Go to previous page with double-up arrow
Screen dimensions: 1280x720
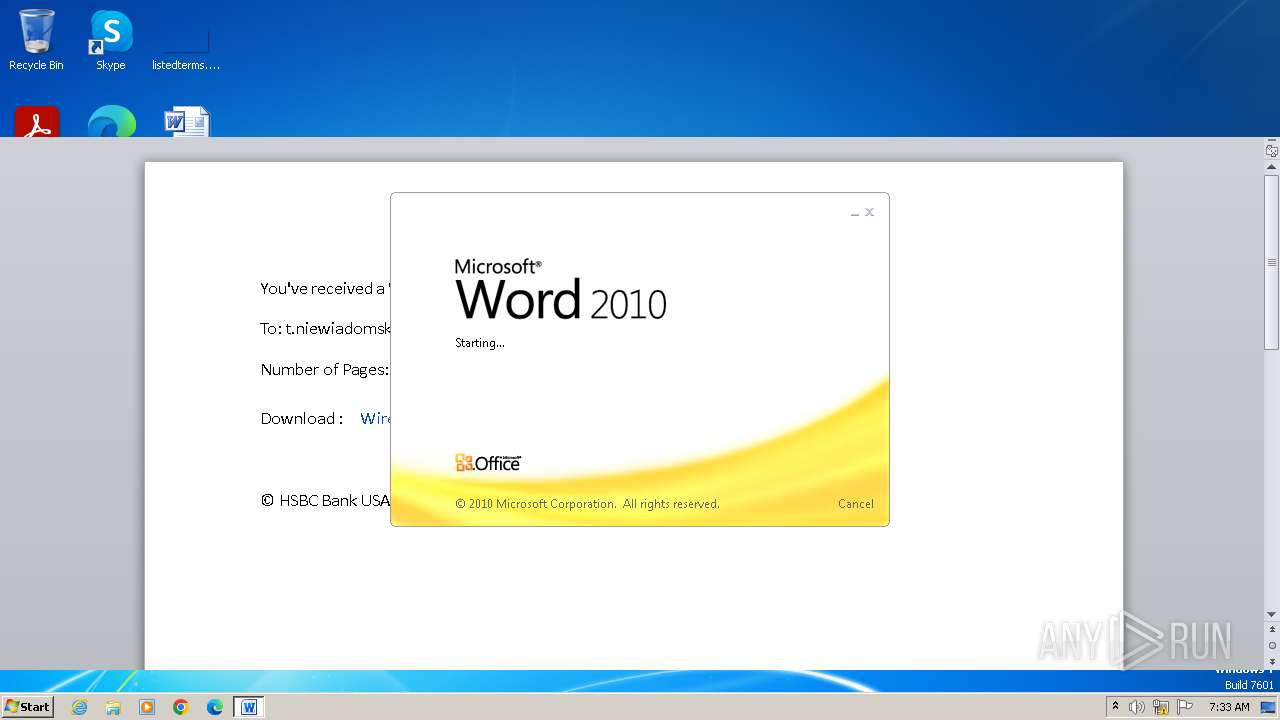pos(1271,630)
